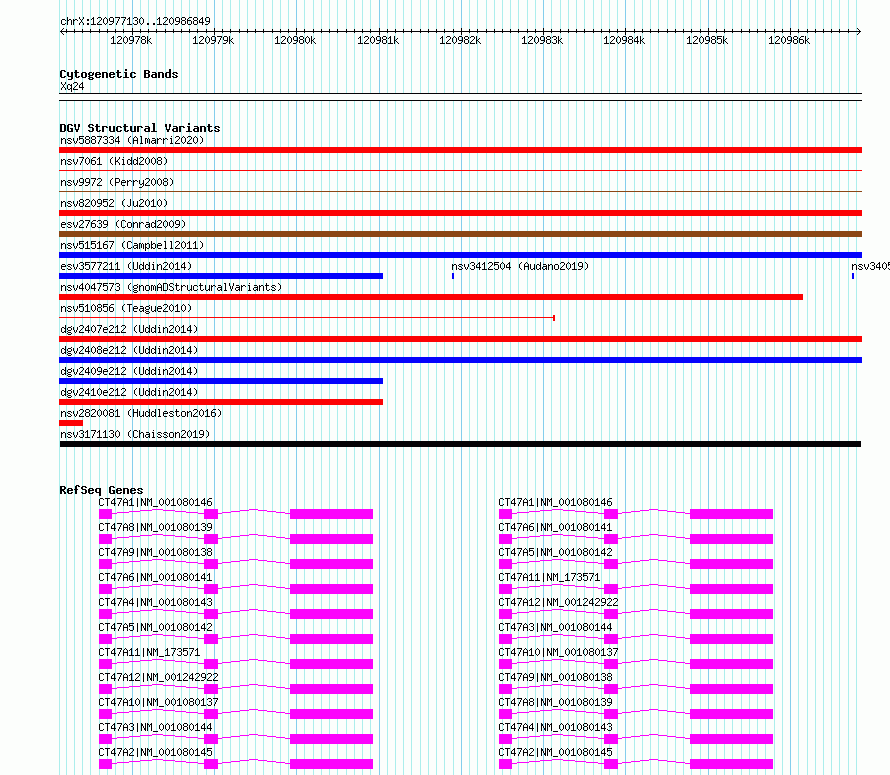Click the Cytogenetic Bands track heading
The width and height of the screenshot is (890, 775).
[x=119, y=74]
